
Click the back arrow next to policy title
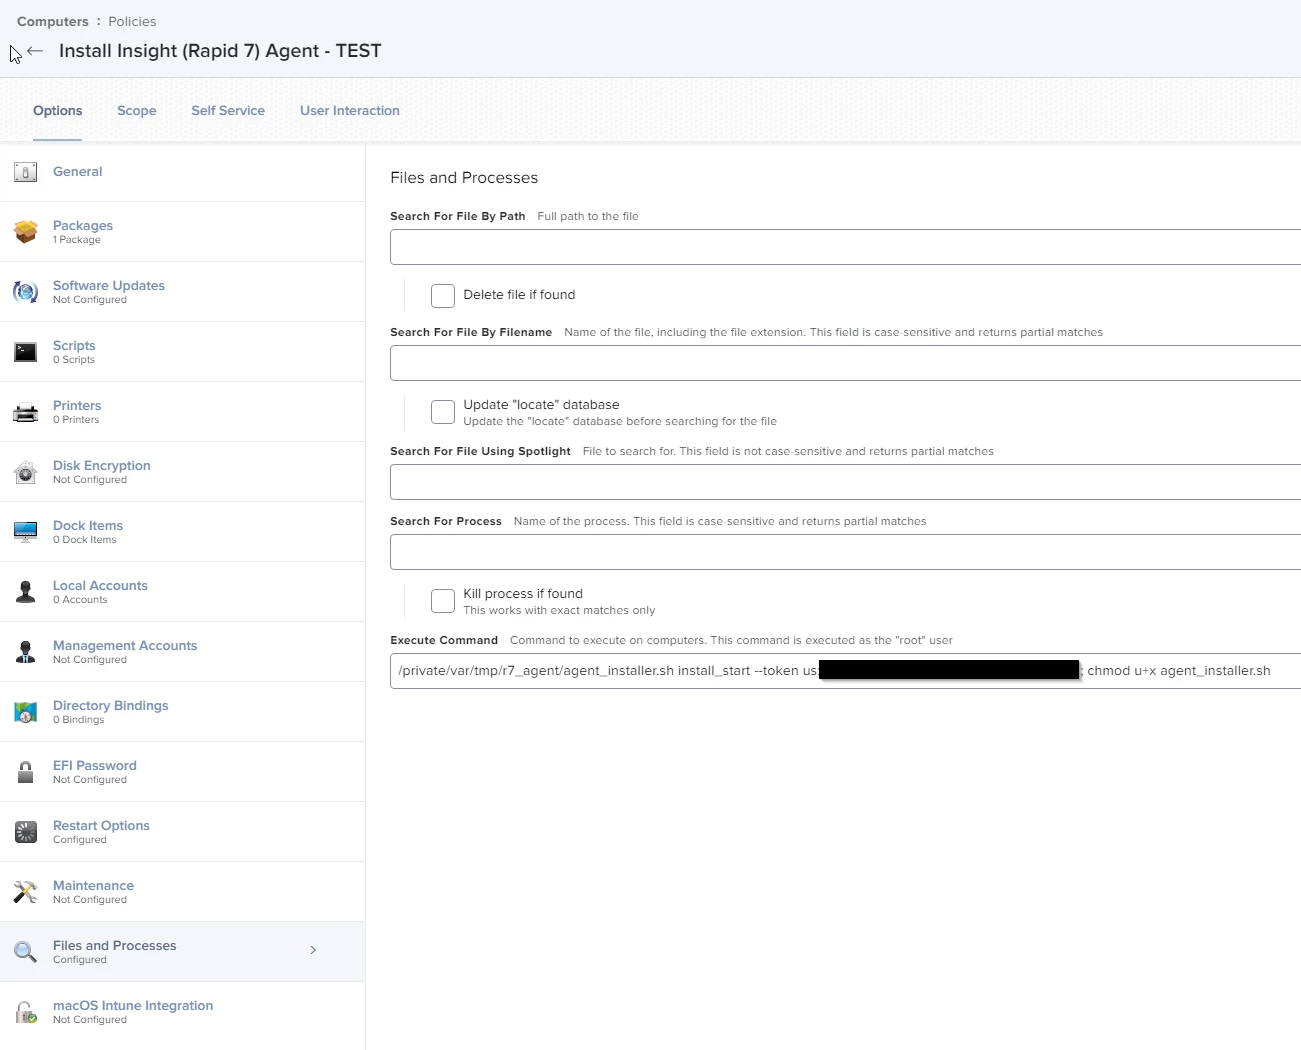tap(35, 51)
